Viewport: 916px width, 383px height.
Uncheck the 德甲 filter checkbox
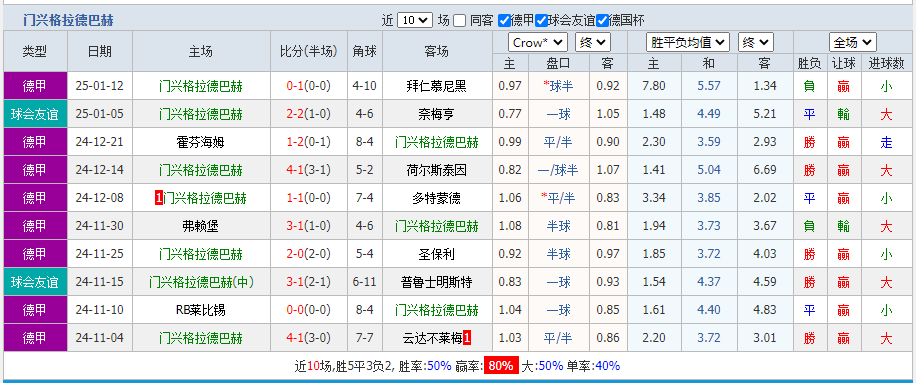click(504, 20)
